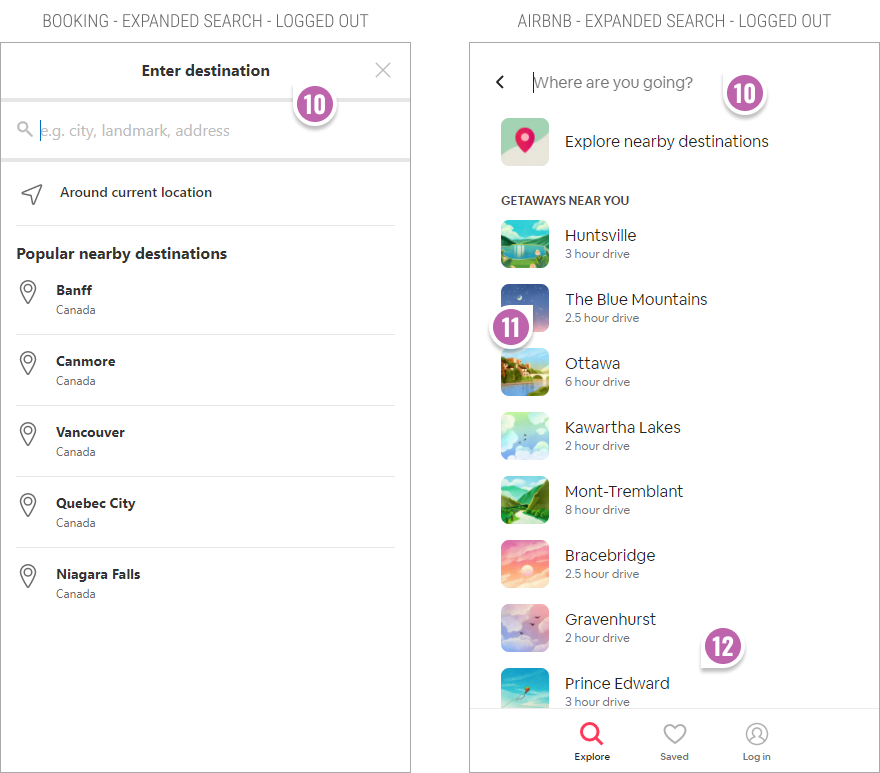Select the Around current location arrow icon
The image size is (880, 773).
31,194
